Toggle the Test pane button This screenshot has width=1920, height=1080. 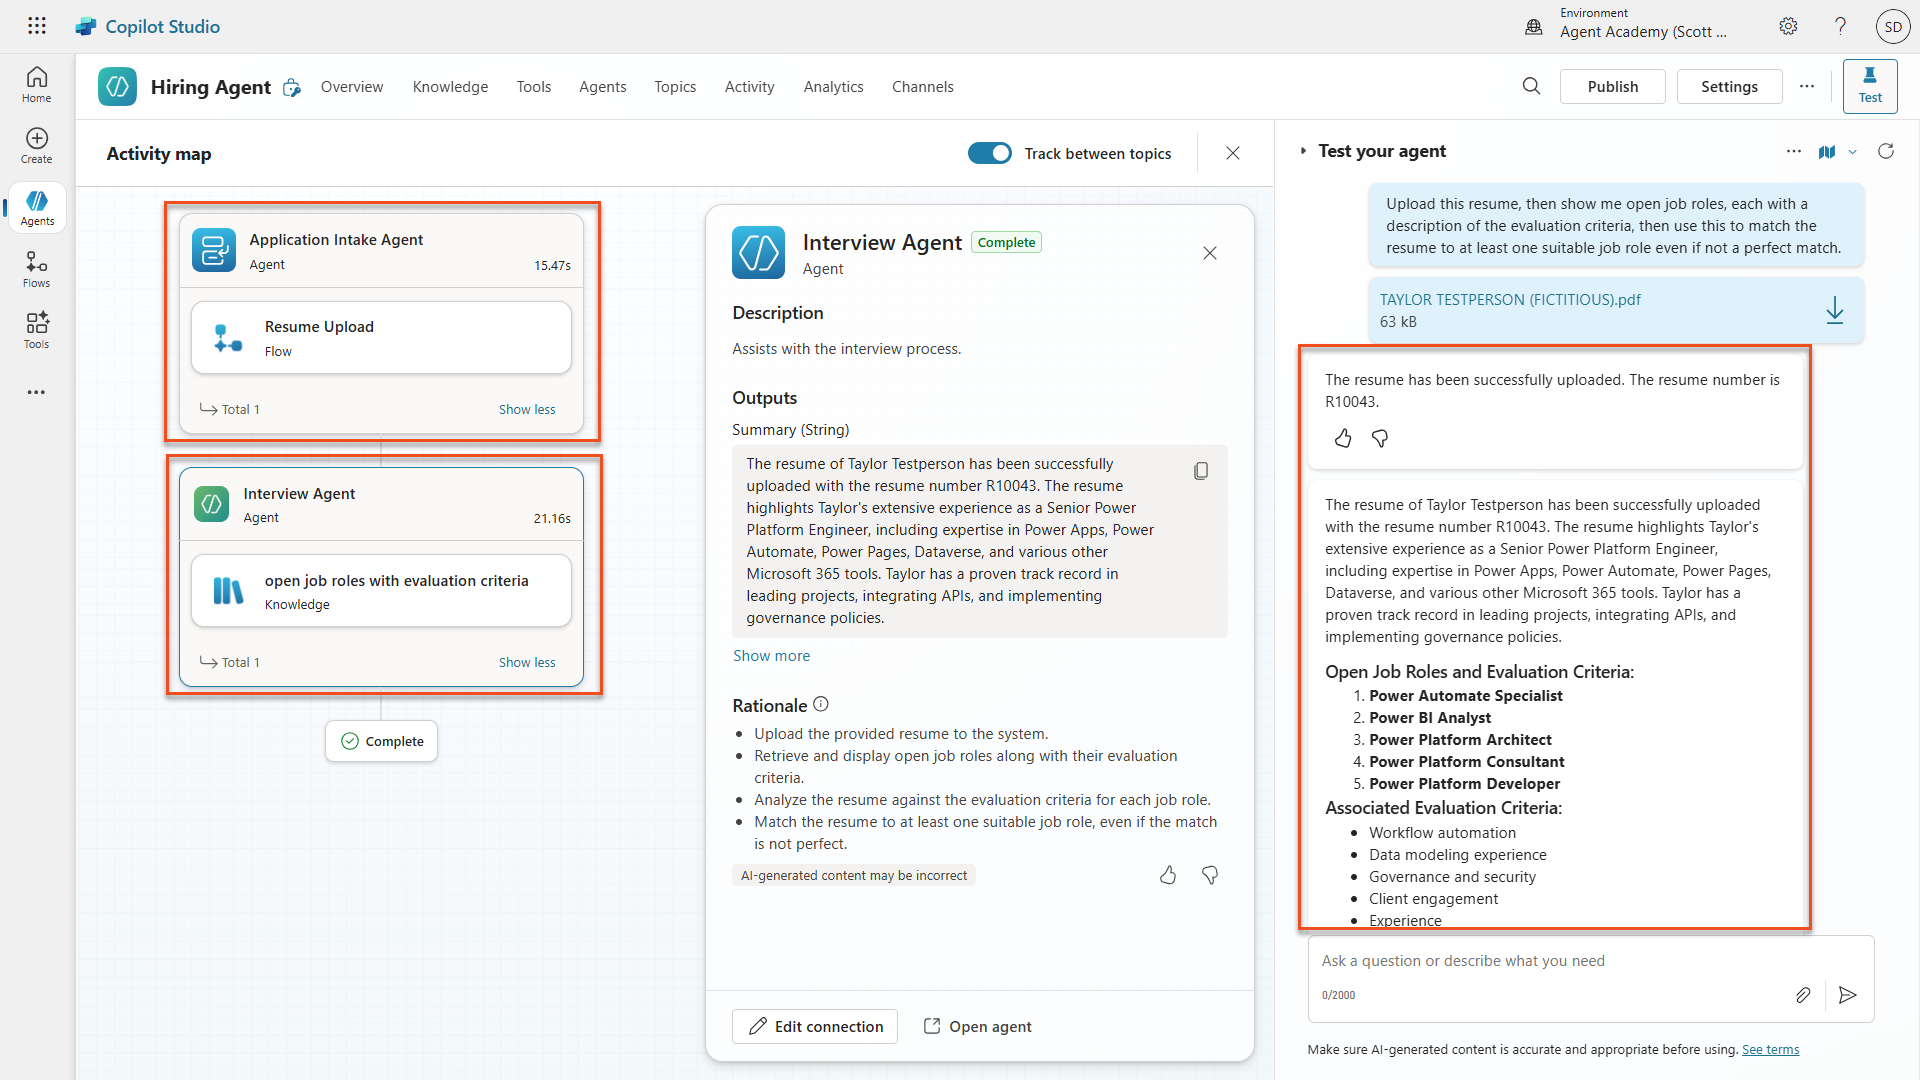pyautogui.click(x=1869, y=85)
